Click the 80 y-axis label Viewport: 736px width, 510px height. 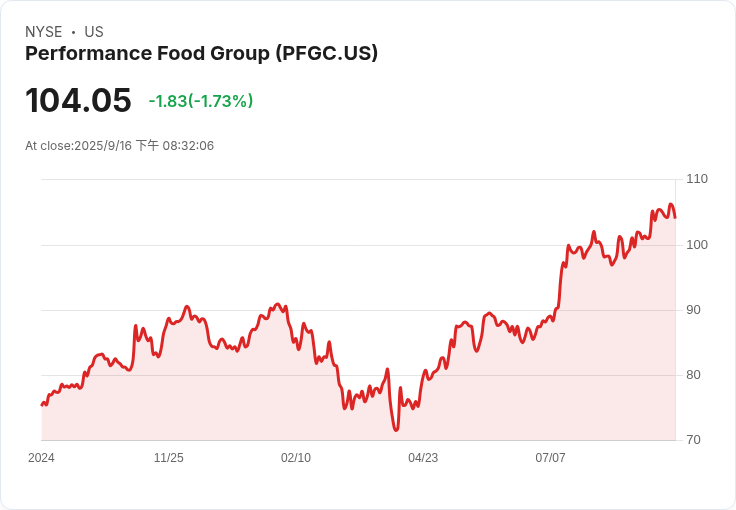coord(693,375)
